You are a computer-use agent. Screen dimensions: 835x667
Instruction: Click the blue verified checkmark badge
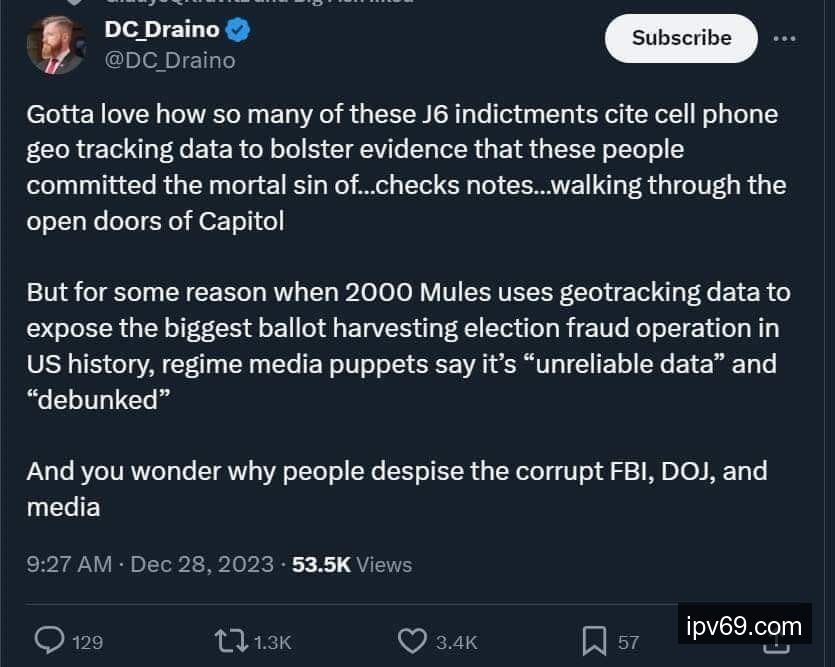tap(237, 31)
